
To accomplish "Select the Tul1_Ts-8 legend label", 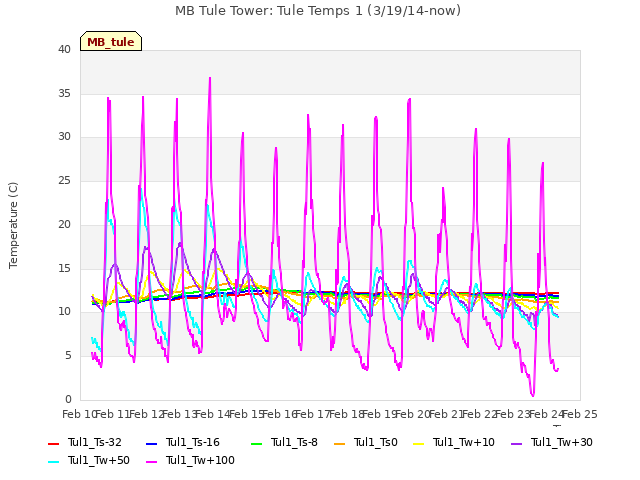I will point(294,442).
